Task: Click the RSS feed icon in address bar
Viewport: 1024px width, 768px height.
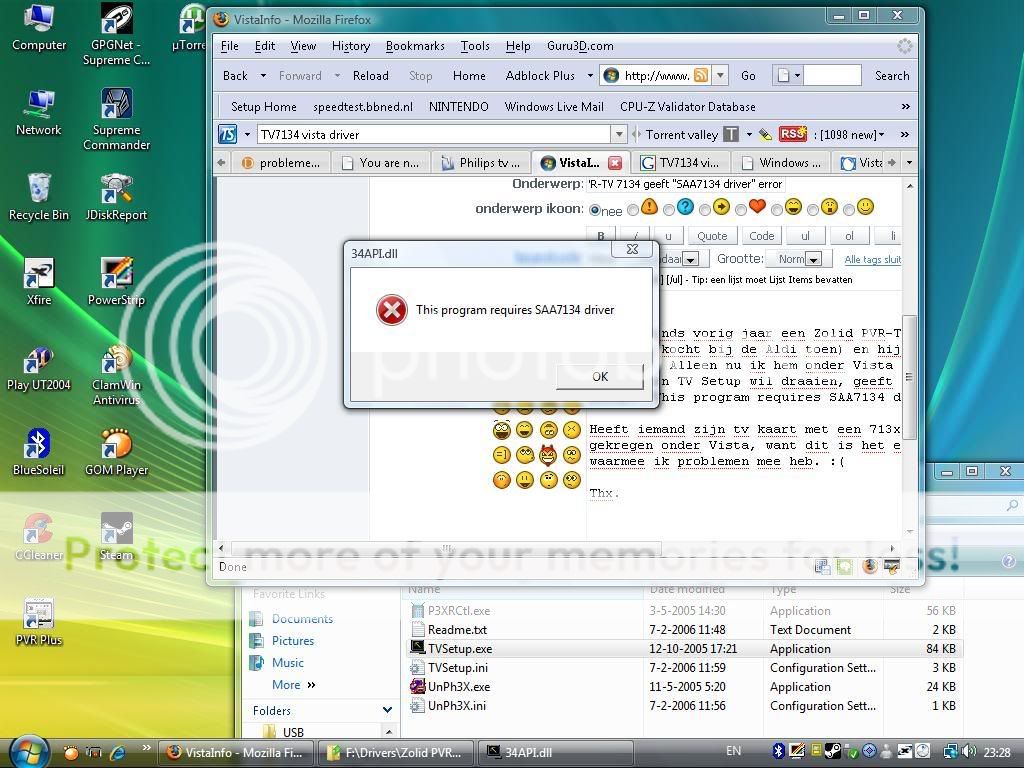Action: [701, 76]
